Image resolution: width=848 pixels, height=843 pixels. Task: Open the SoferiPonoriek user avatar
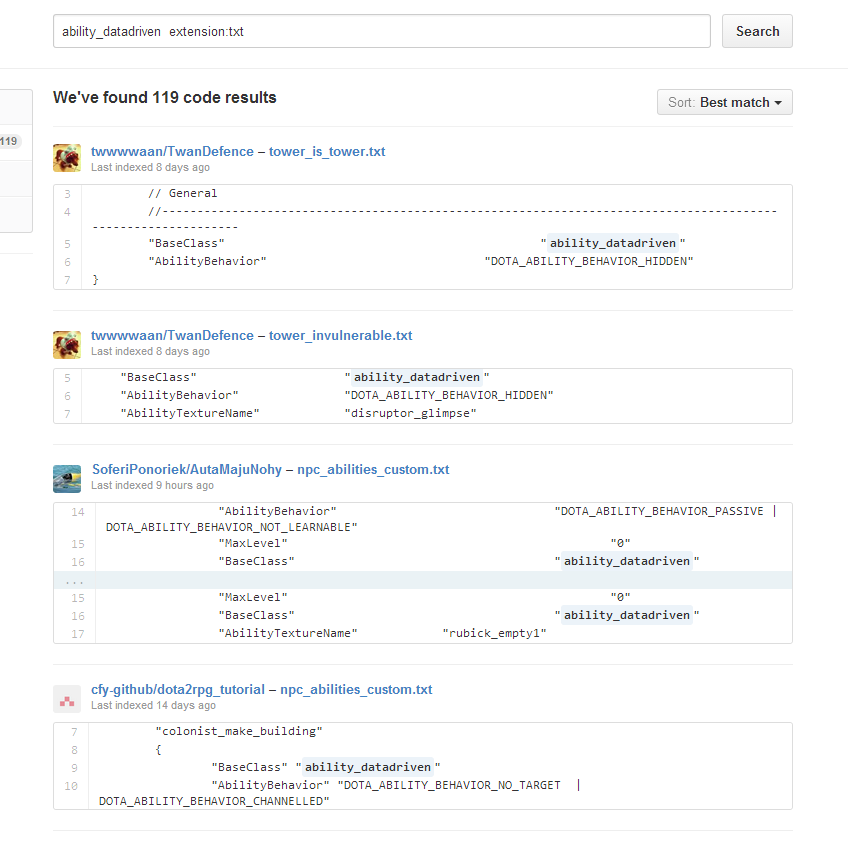[67, 478]
